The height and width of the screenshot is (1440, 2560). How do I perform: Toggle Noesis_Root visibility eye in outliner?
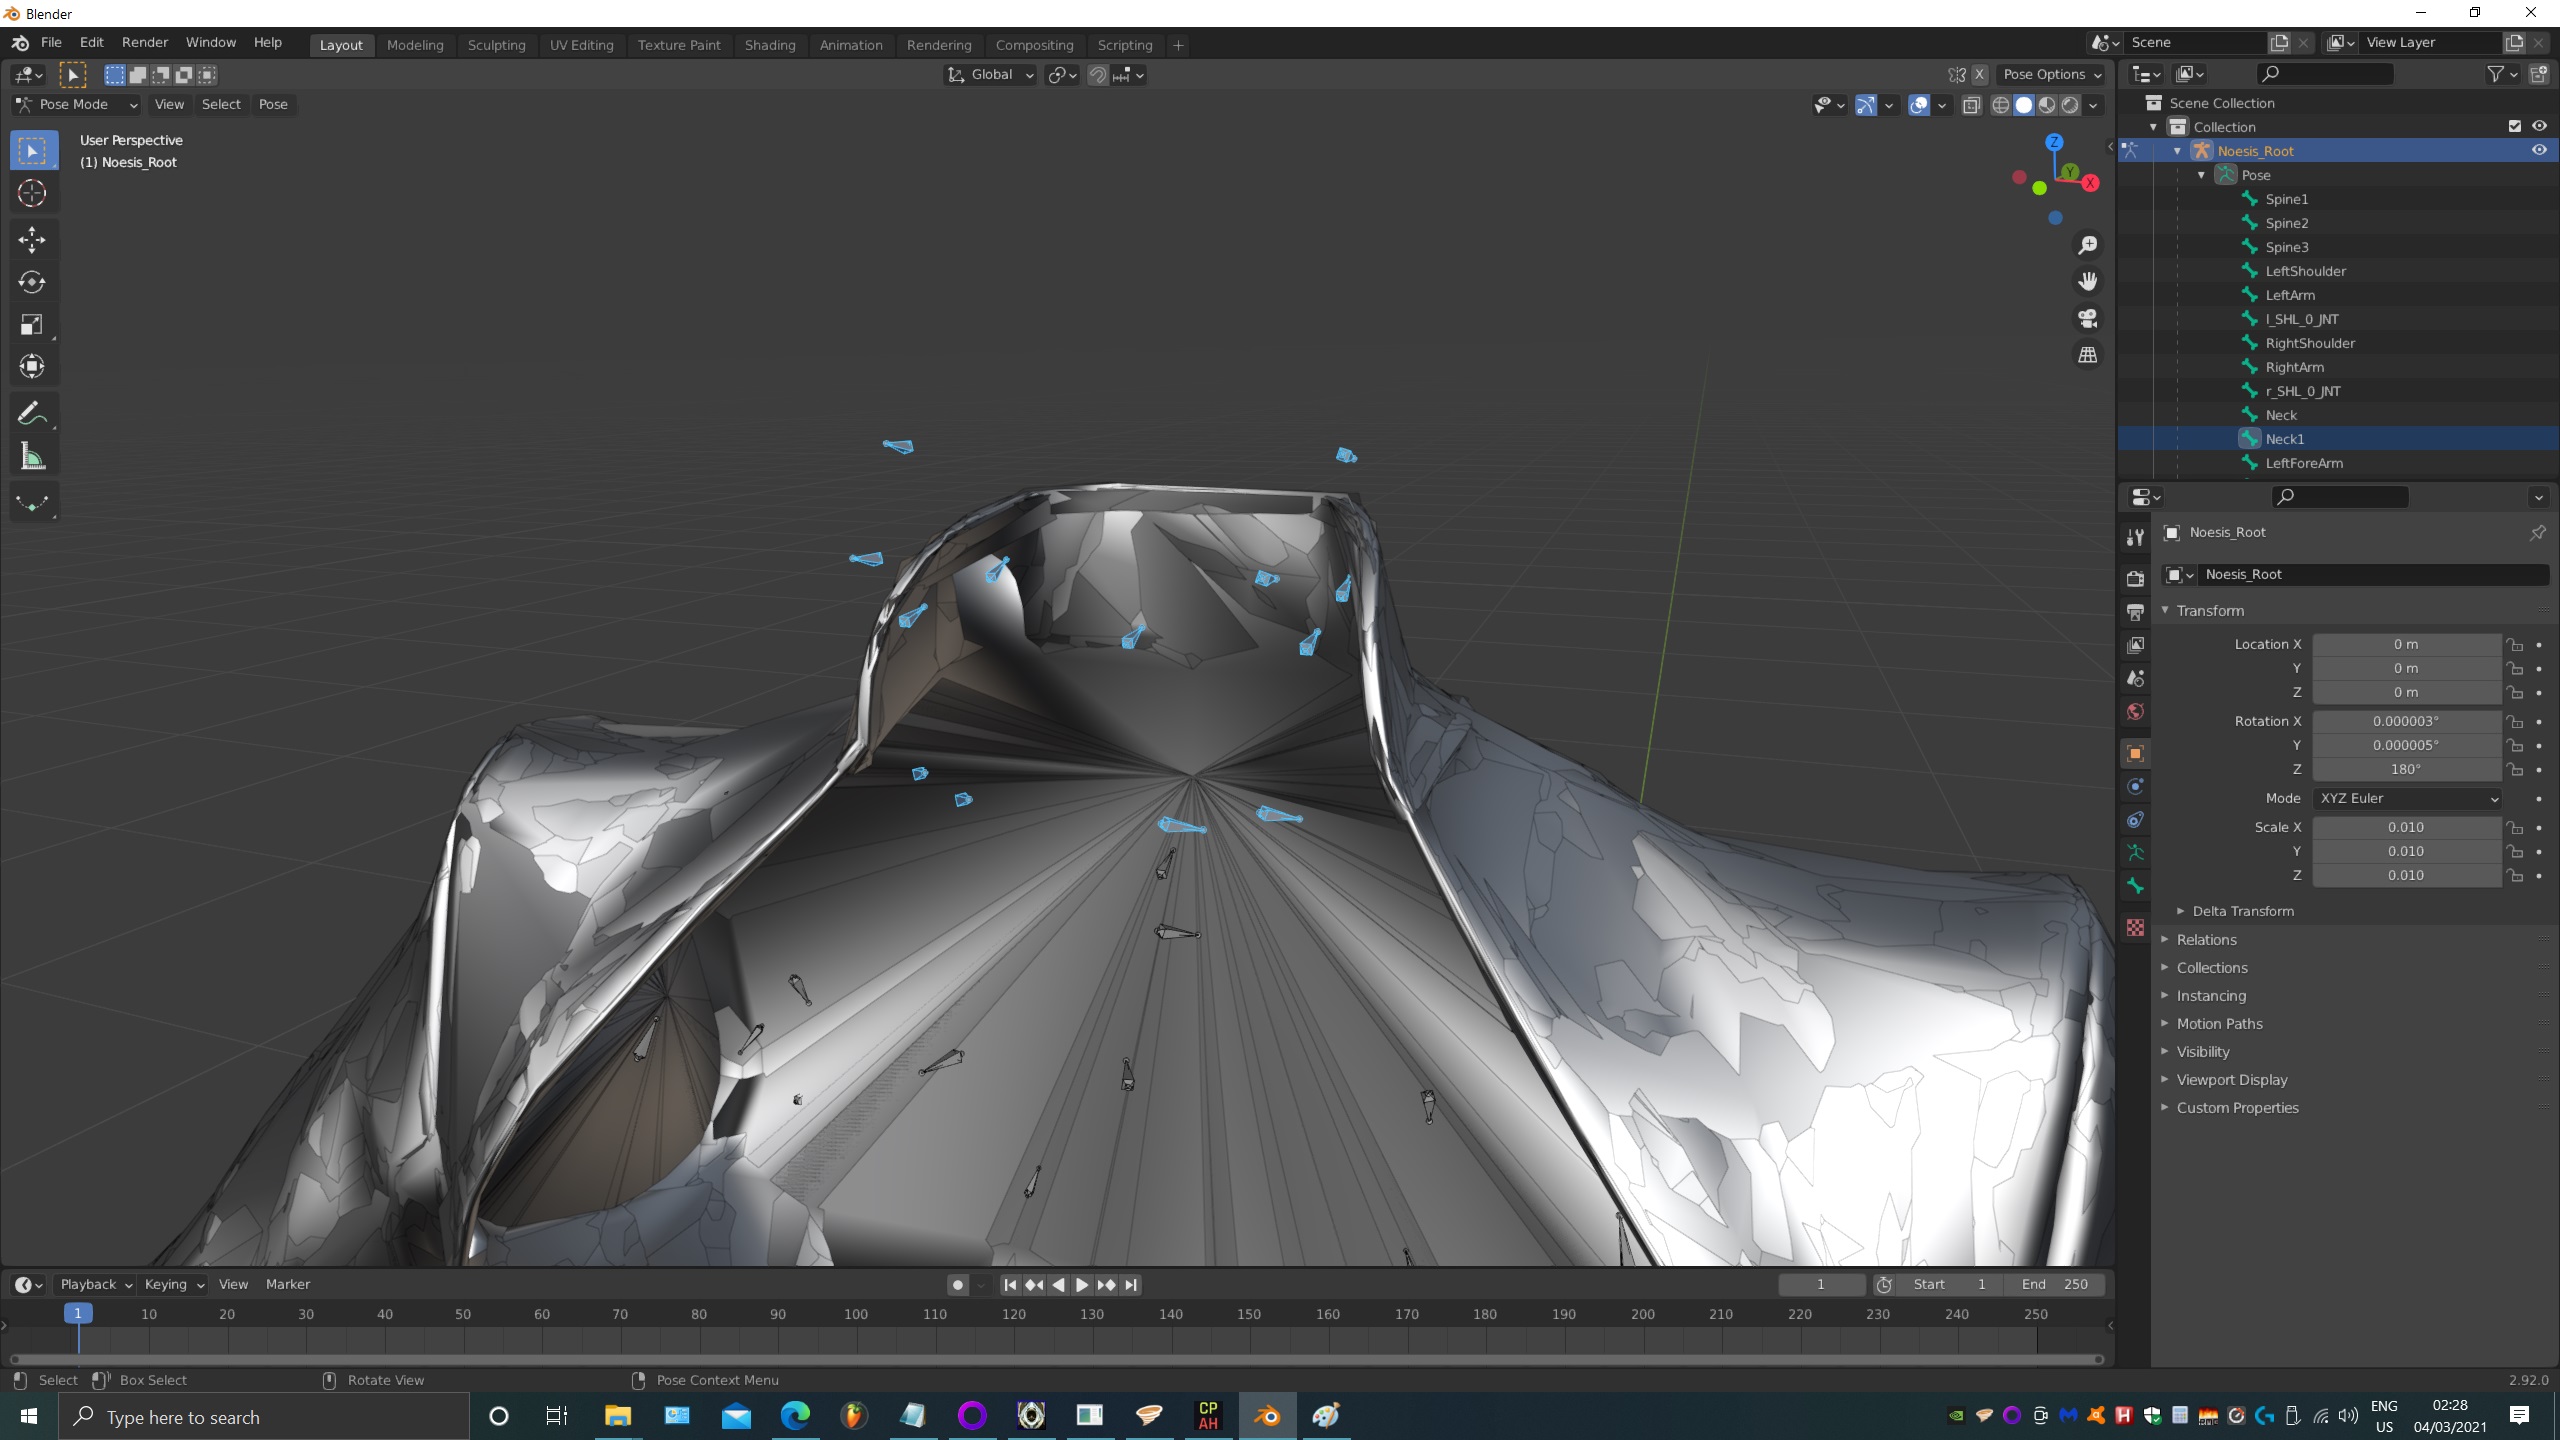point(2538,150)
